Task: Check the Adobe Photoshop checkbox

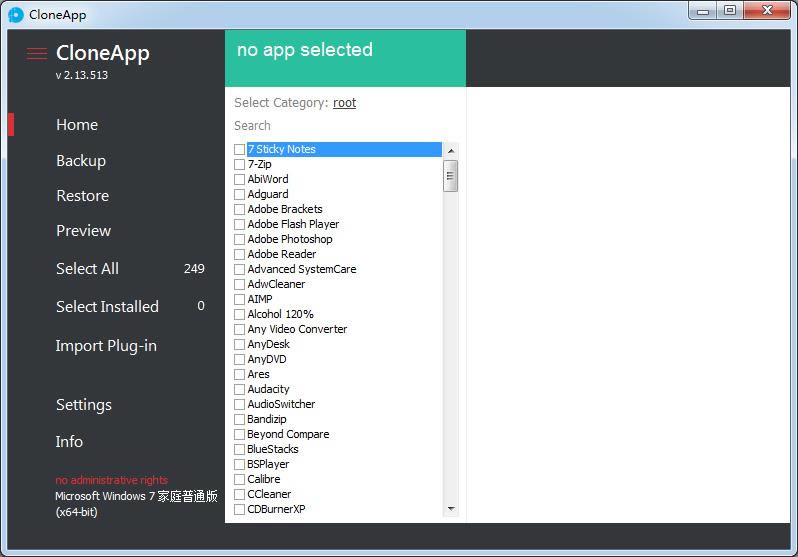Action: (x=239, y=239)
